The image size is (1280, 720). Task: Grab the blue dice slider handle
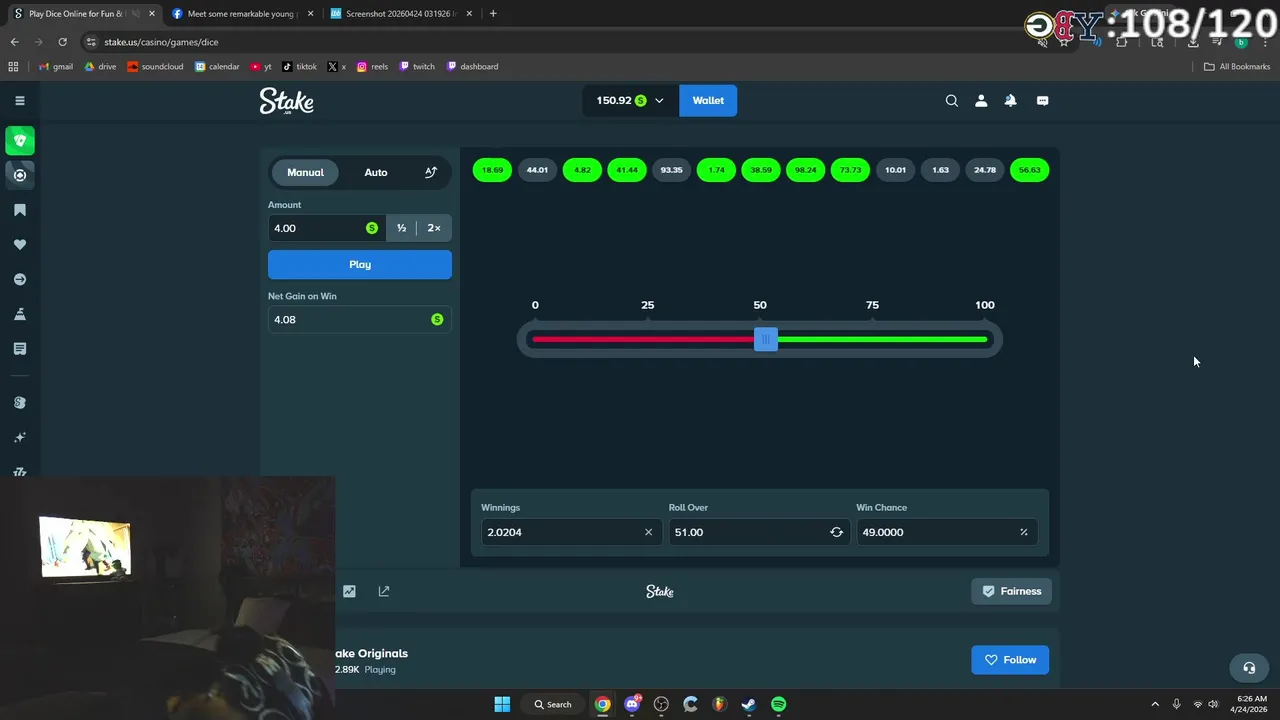pos(766,340)
